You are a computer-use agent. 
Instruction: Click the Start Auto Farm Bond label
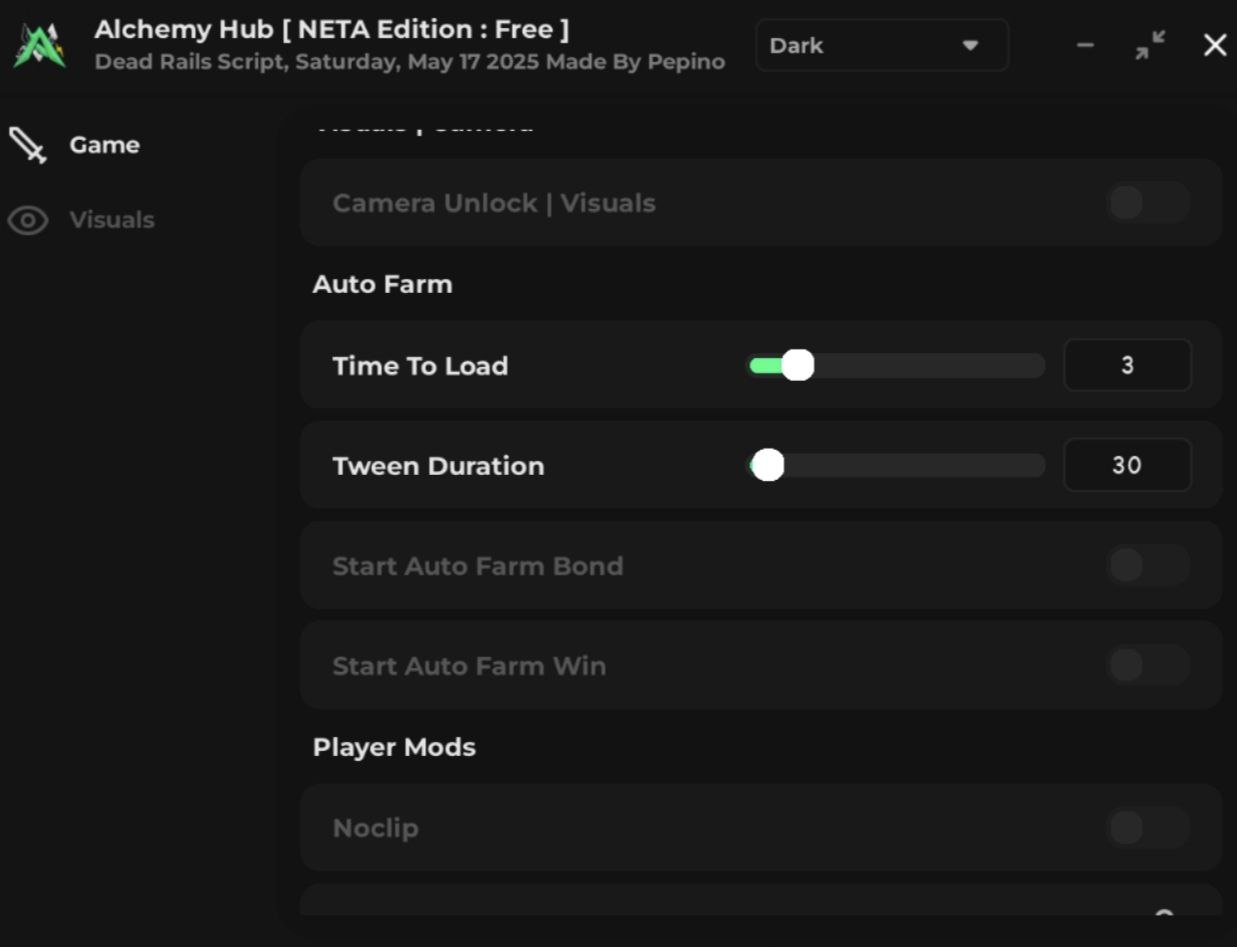click(x=477, y=566)
